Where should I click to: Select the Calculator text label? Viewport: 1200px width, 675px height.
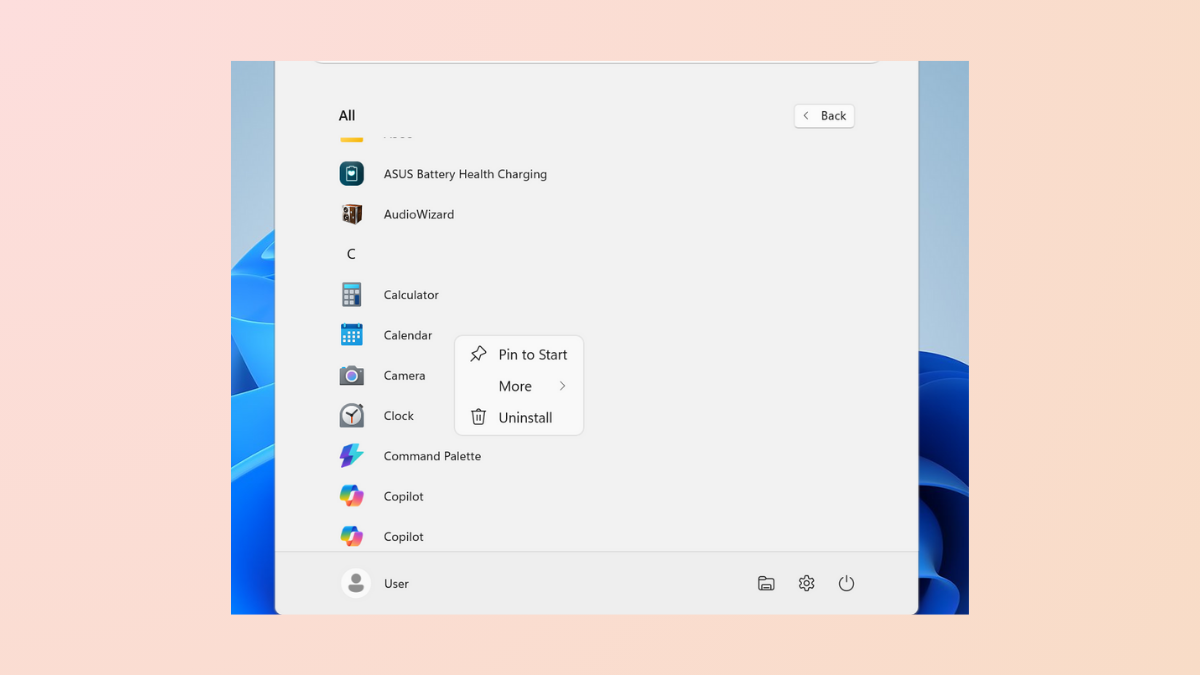pos(411,295)
